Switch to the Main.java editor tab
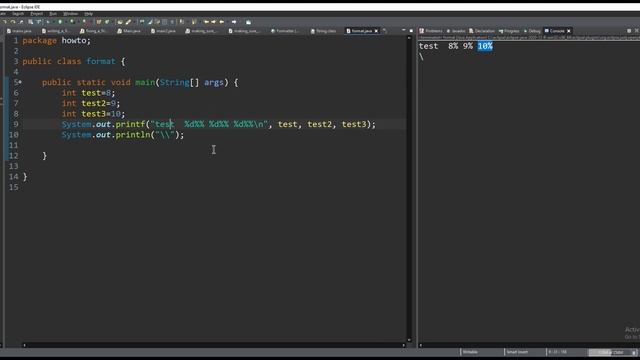 (x=129, y=31)
